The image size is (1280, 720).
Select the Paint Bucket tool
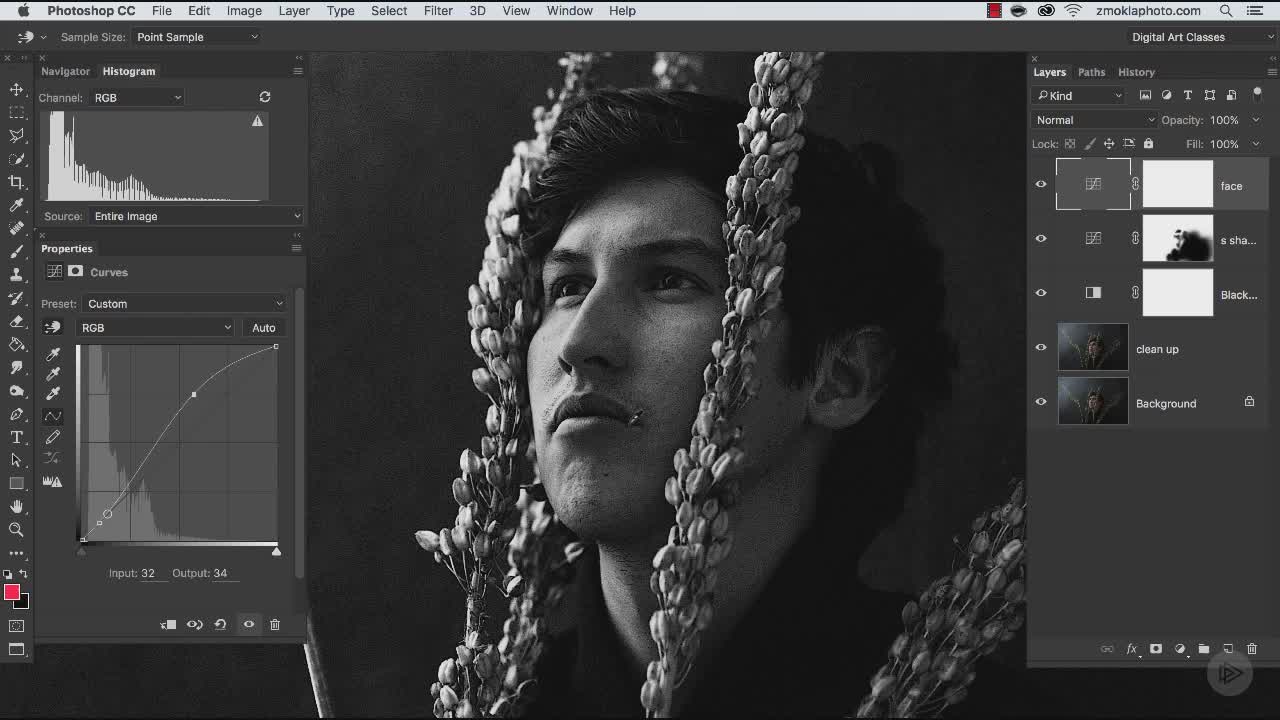[x=17, y=344]
